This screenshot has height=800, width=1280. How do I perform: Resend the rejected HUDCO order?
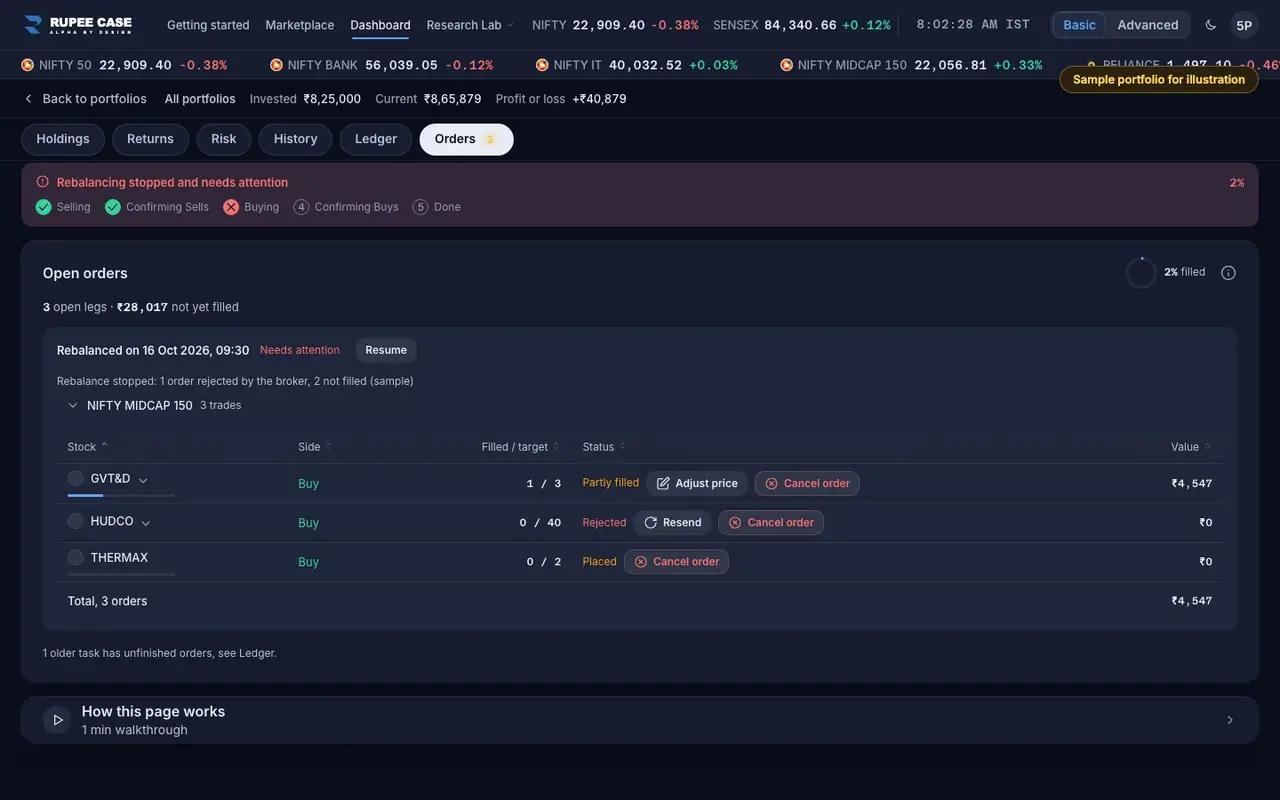(673, 523)
